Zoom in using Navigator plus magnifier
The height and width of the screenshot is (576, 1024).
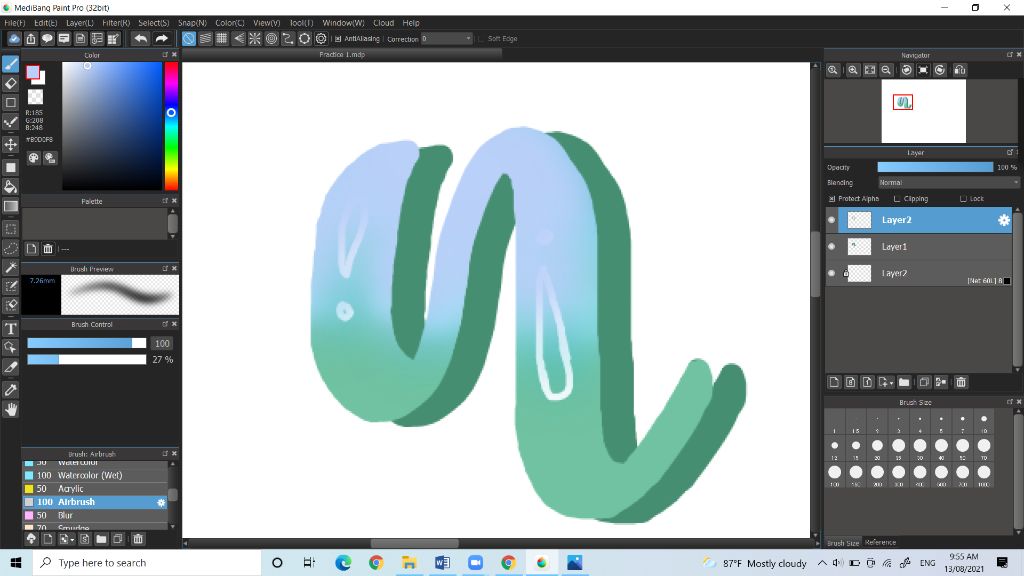click(x=853, y=70)
